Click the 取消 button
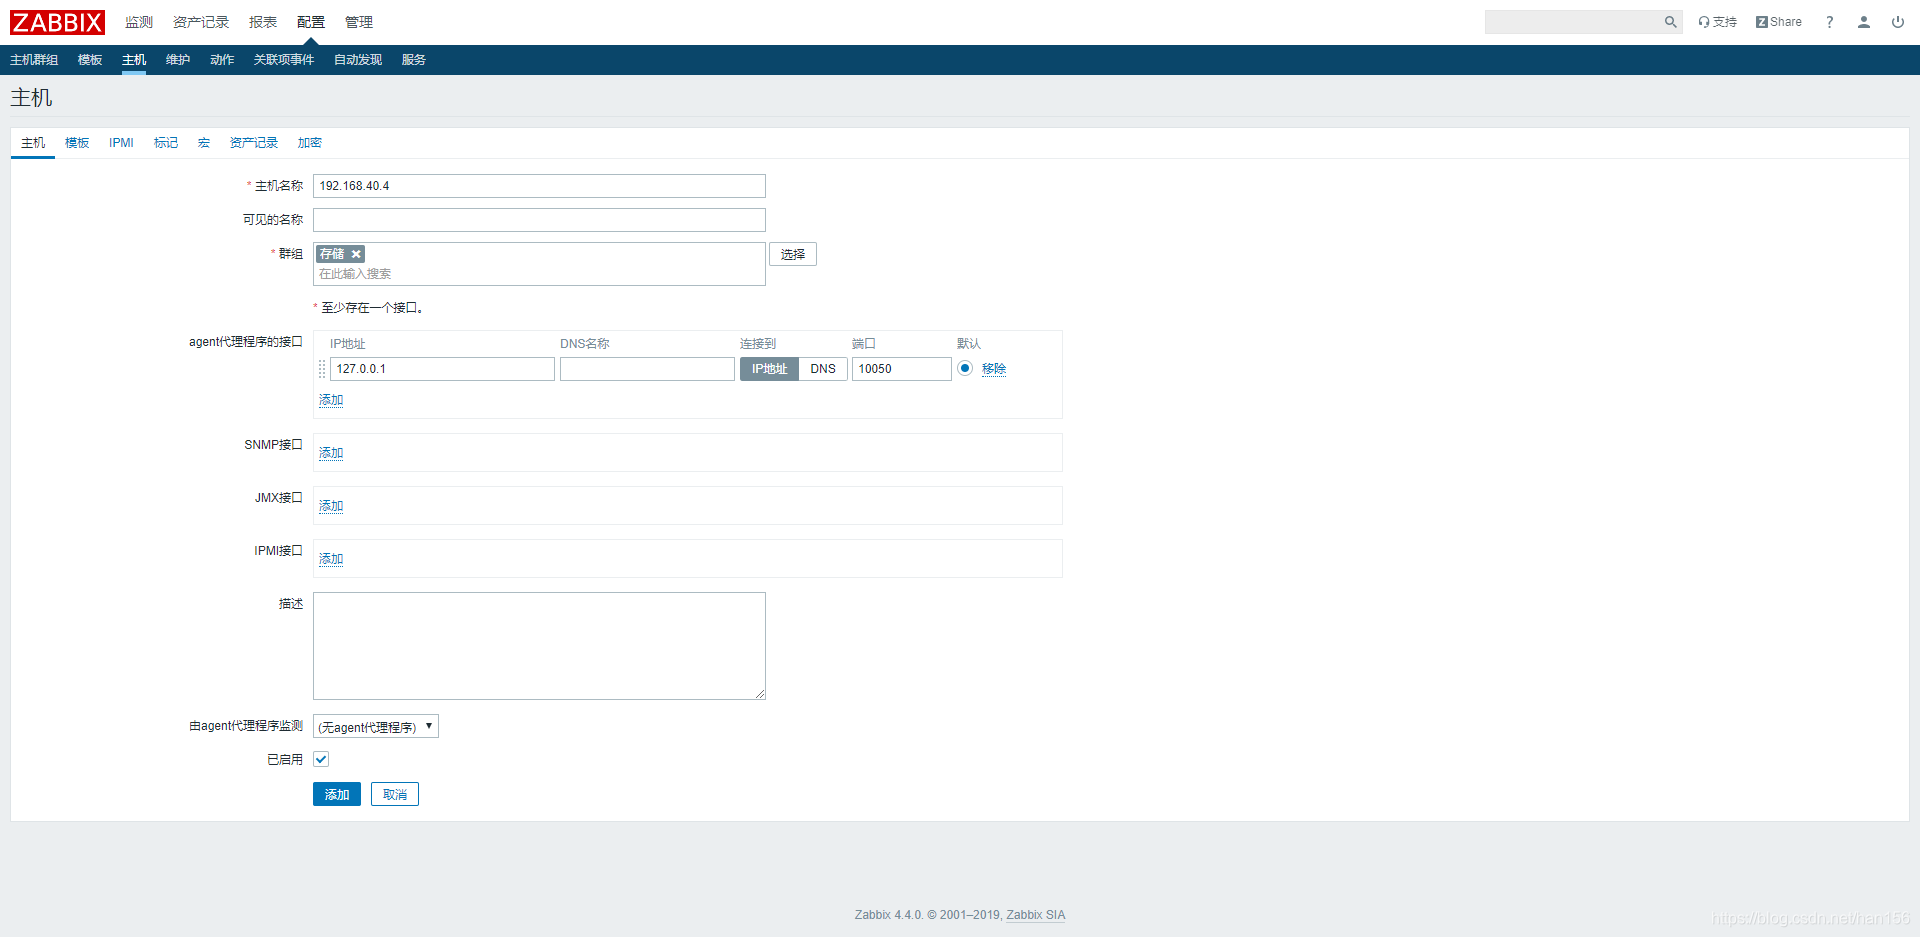The height and width of the screenshot is (937, 1920). pyautogui.click(x=395, y=794)
